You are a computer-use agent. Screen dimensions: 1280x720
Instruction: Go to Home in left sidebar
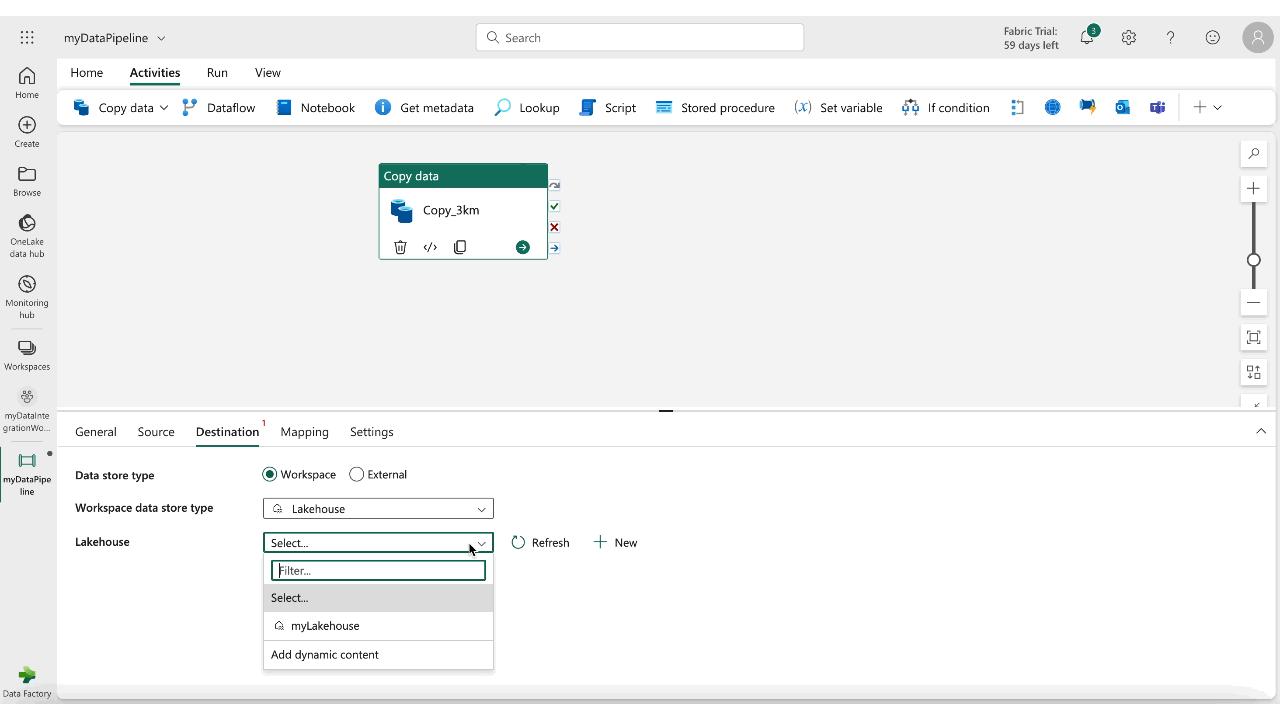[27, 83]
